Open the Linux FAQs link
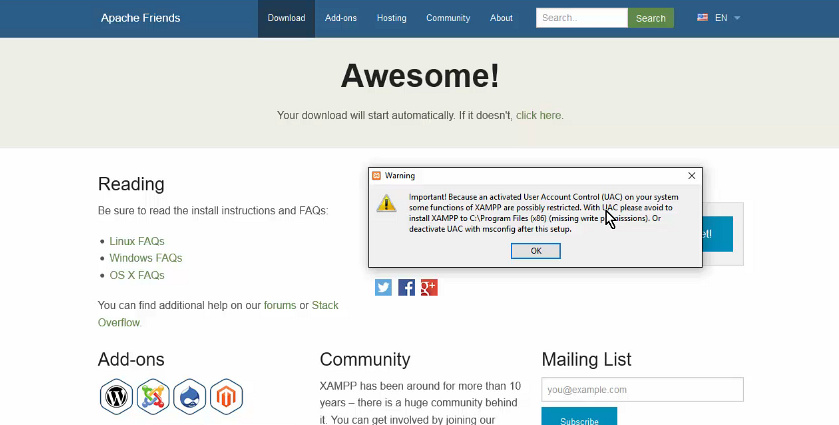This screenshot has width=839, height=425. (x=136, y=241)
